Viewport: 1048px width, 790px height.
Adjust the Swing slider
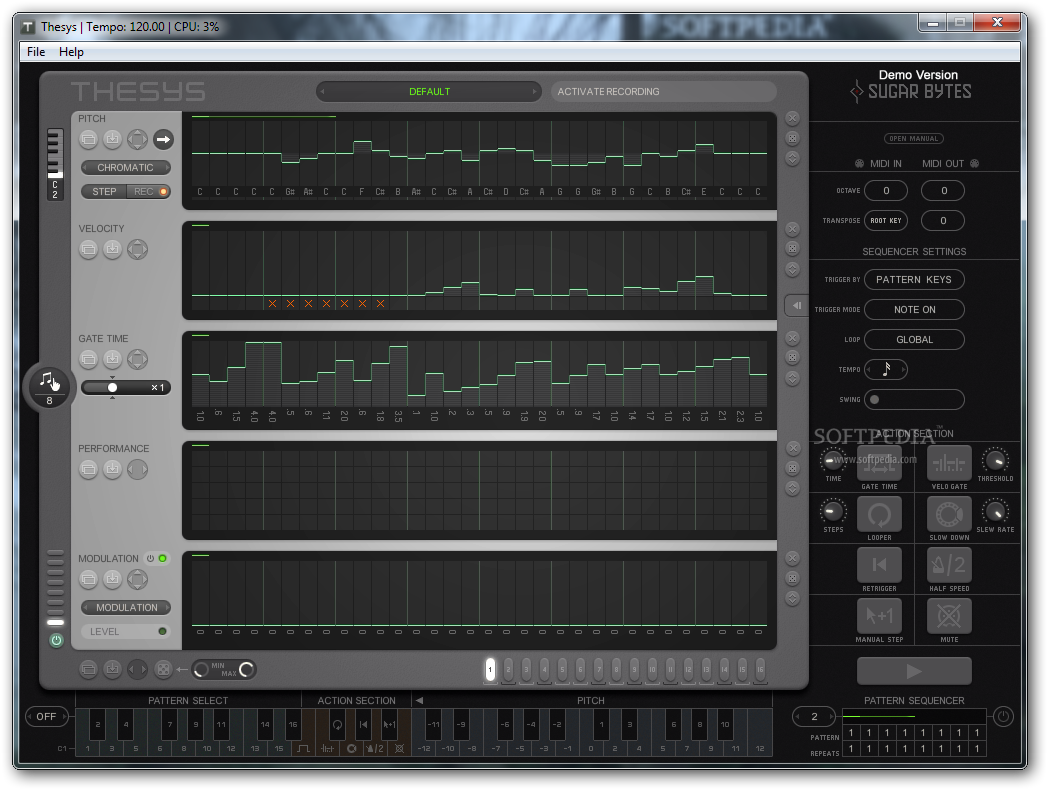click(914, 400)
